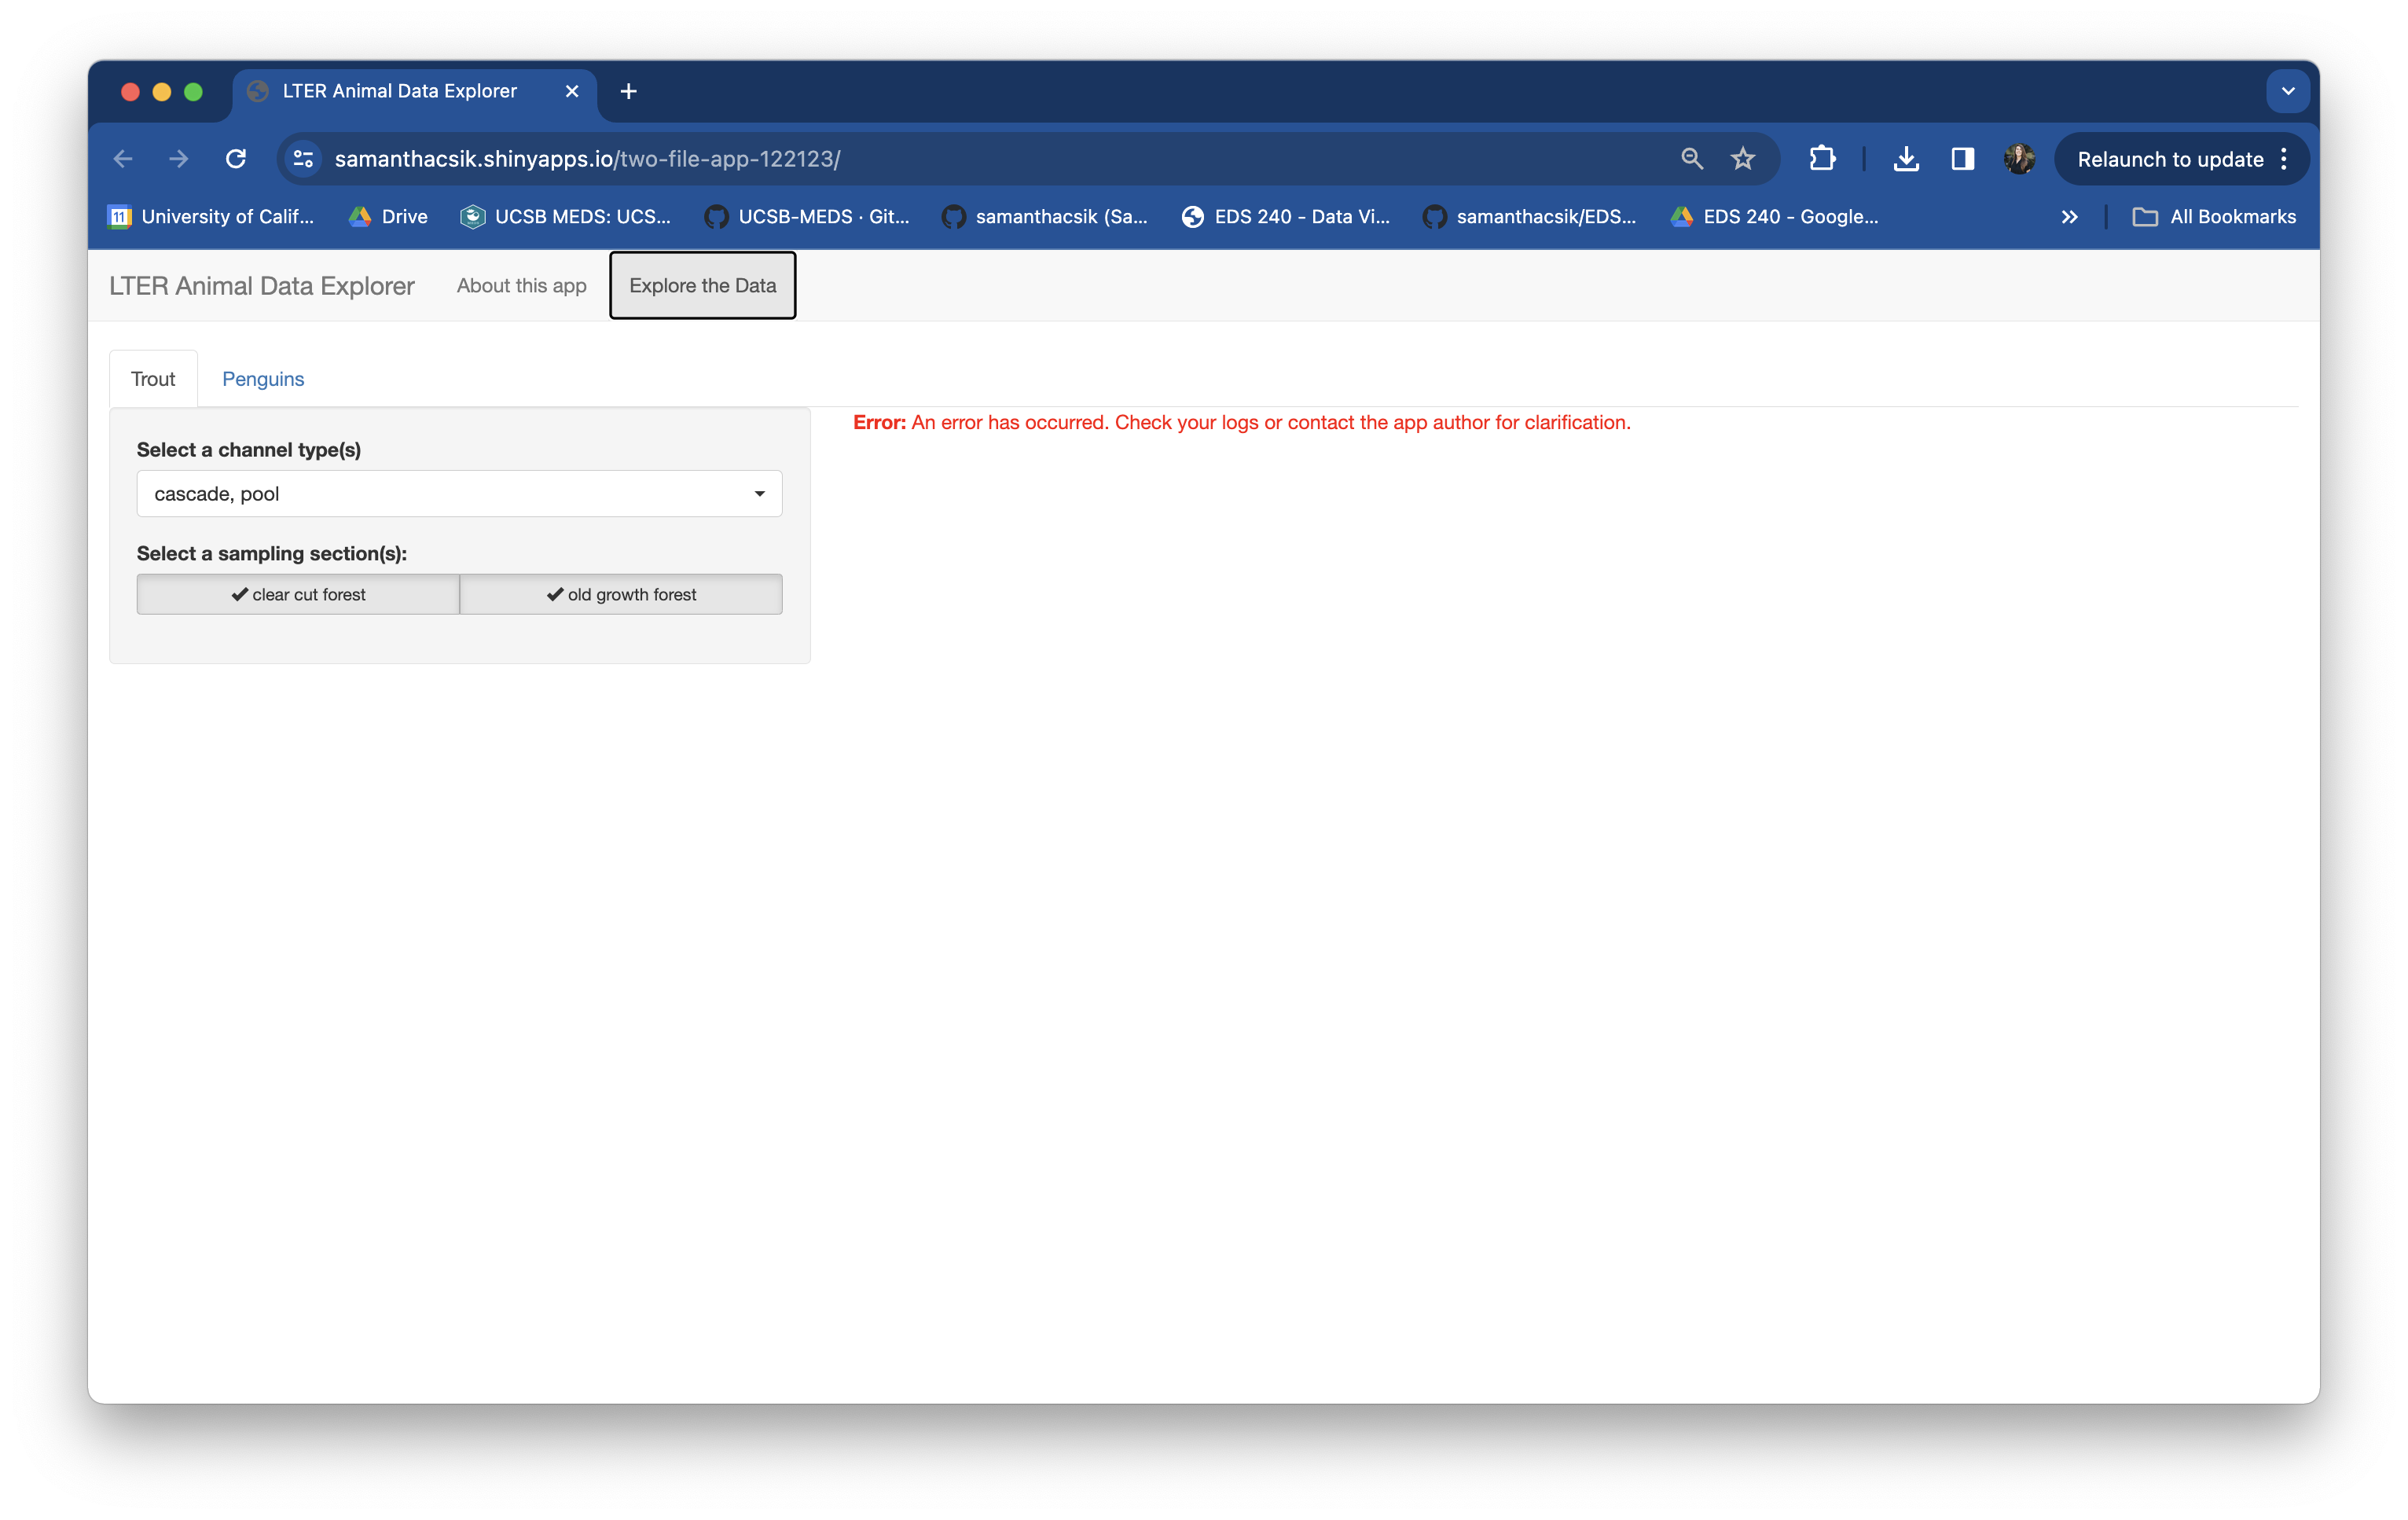Open site information icon left of URL
Viewport: 2408px width, 1520px height.
point(303,159)
